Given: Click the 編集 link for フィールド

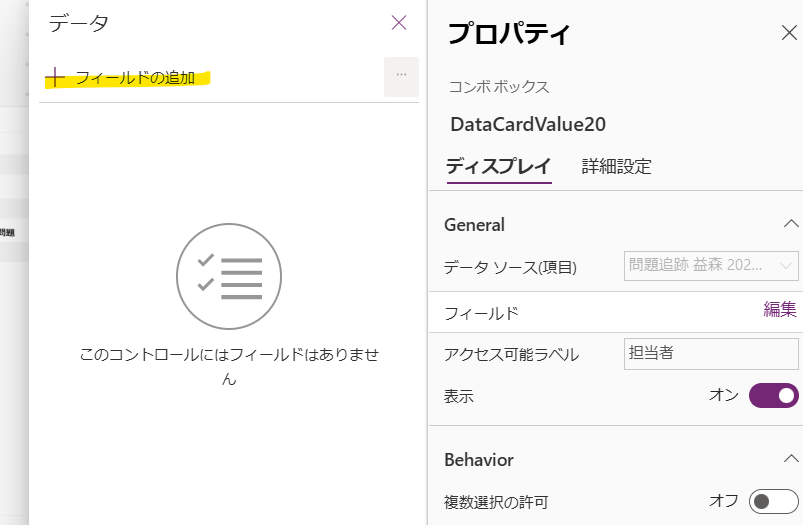Looking at the screenshot, I should point(780,309).
